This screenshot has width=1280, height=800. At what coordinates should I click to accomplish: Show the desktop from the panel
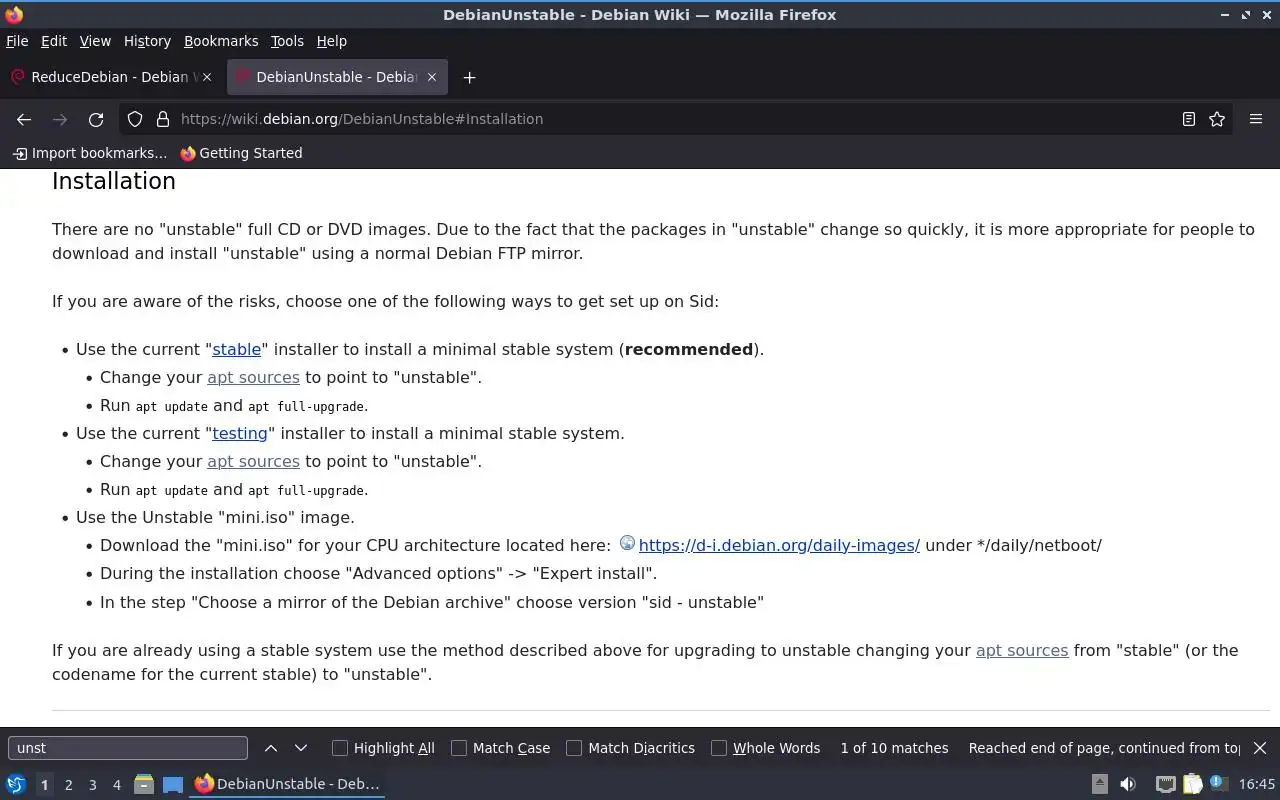[x=173, y=784]
